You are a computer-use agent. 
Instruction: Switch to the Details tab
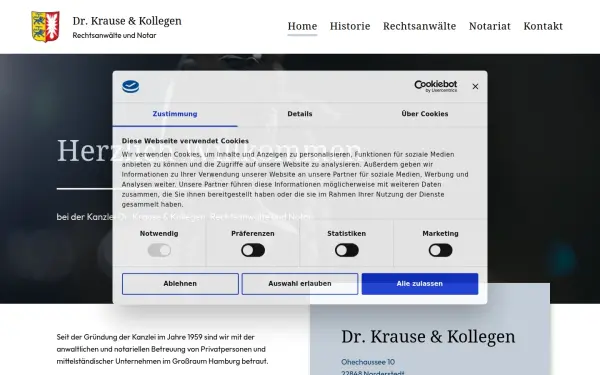tap(300, 114)
